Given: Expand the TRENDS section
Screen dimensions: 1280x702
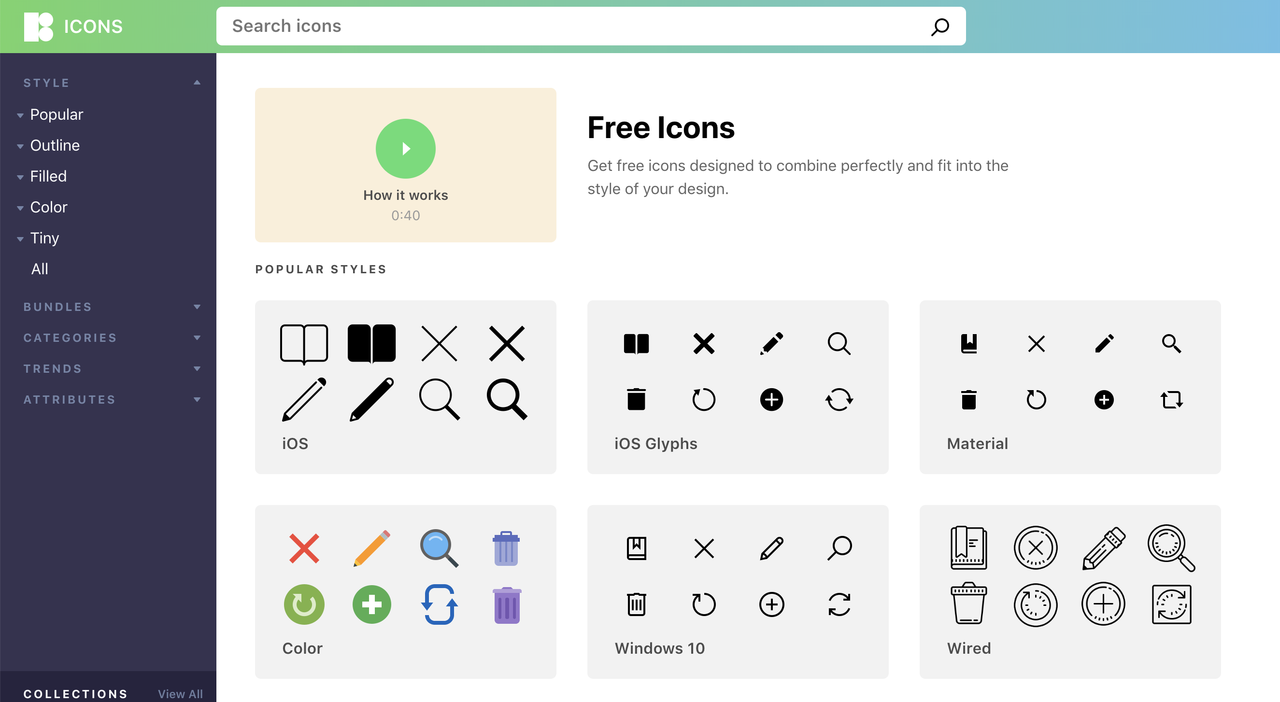Looking at the screenshot, I should pos(197,369).
